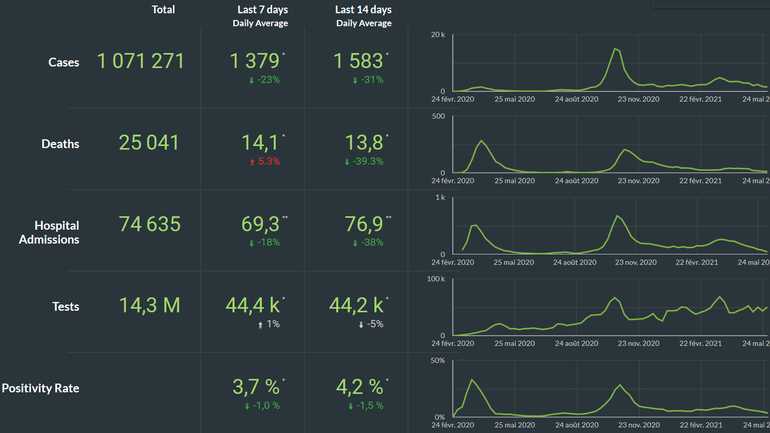The height and width of the screenshot is (433, 770).
Task: Click the down arrow beside -39.3% for Deaths
Action: (347, 161)
